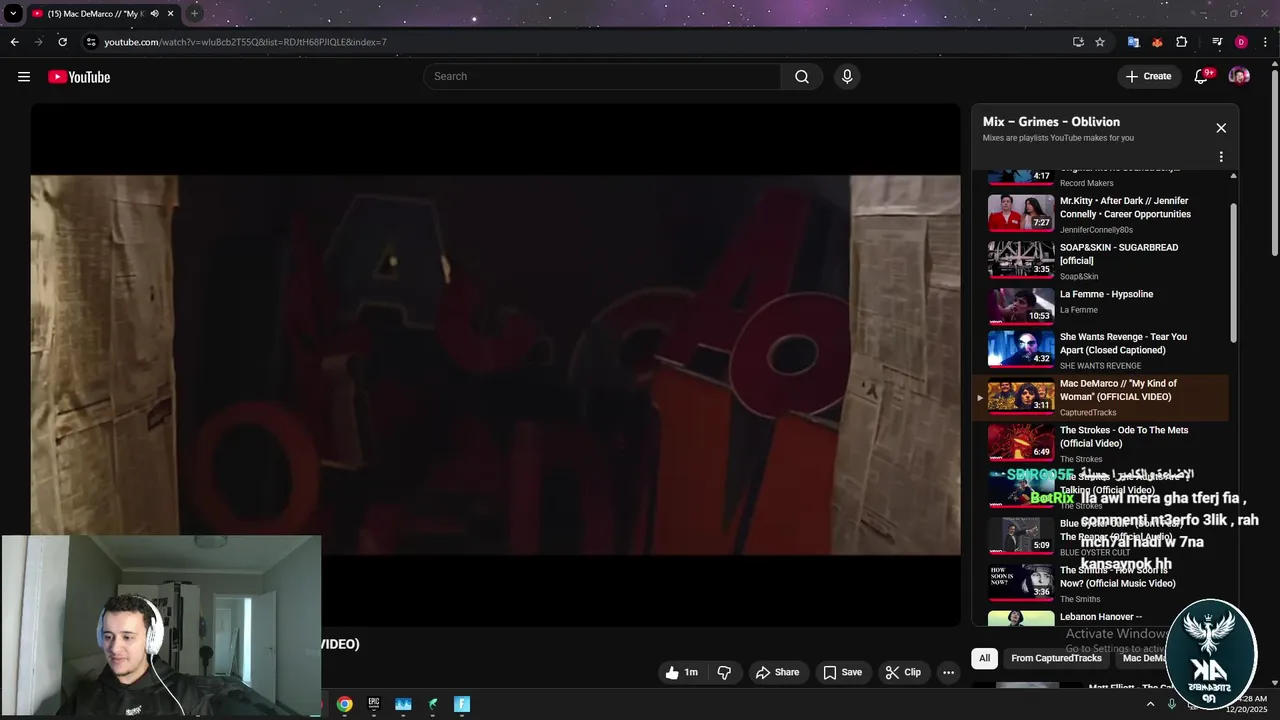Open Mix playlist three-dot options menu

pos(1221,157)
